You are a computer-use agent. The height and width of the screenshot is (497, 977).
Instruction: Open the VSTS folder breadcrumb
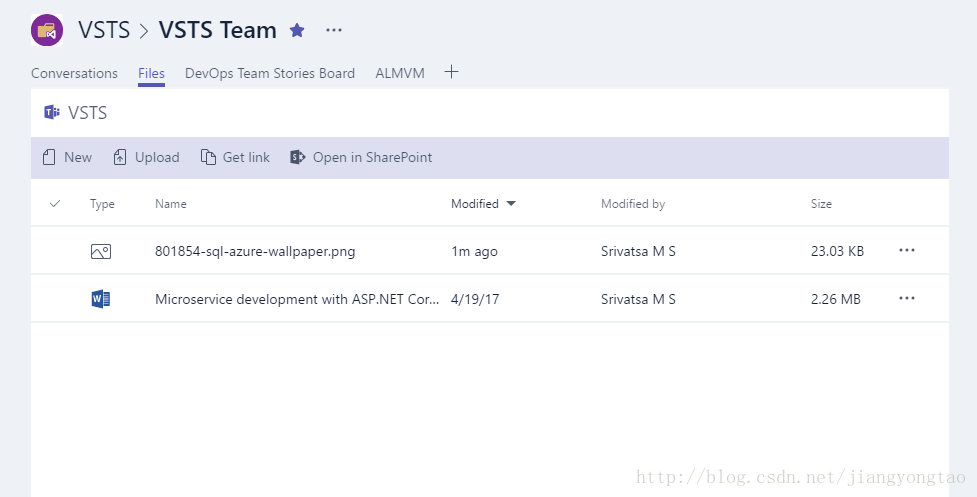pyautogui.click(x=87, y=113)
